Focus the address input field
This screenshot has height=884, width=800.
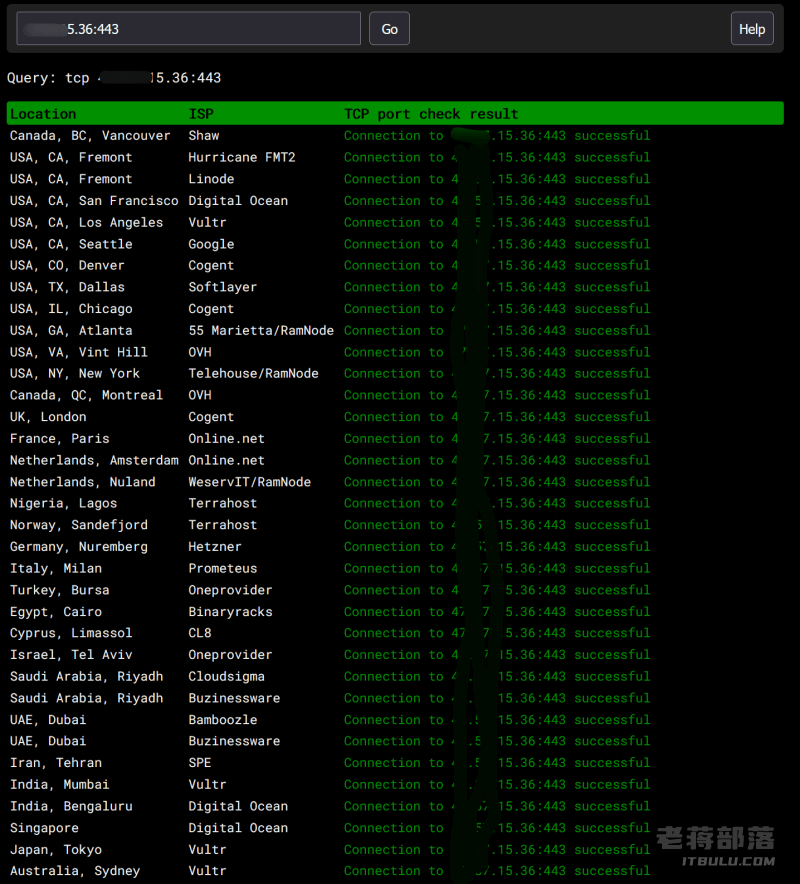[x=188, y=29]
